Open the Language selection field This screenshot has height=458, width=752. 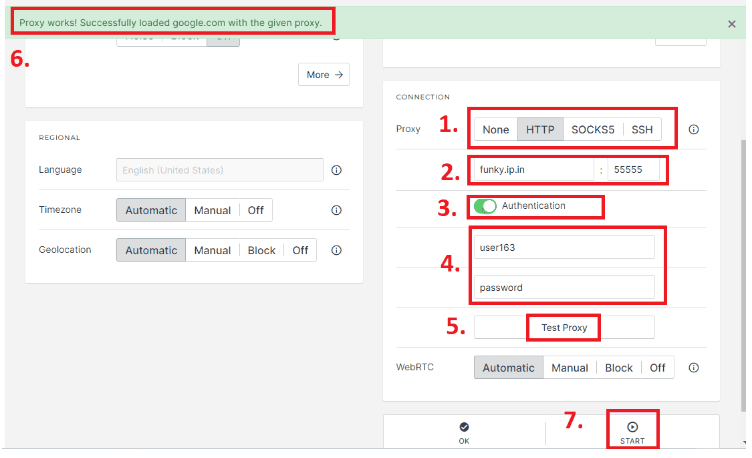[x=220, y=170]
